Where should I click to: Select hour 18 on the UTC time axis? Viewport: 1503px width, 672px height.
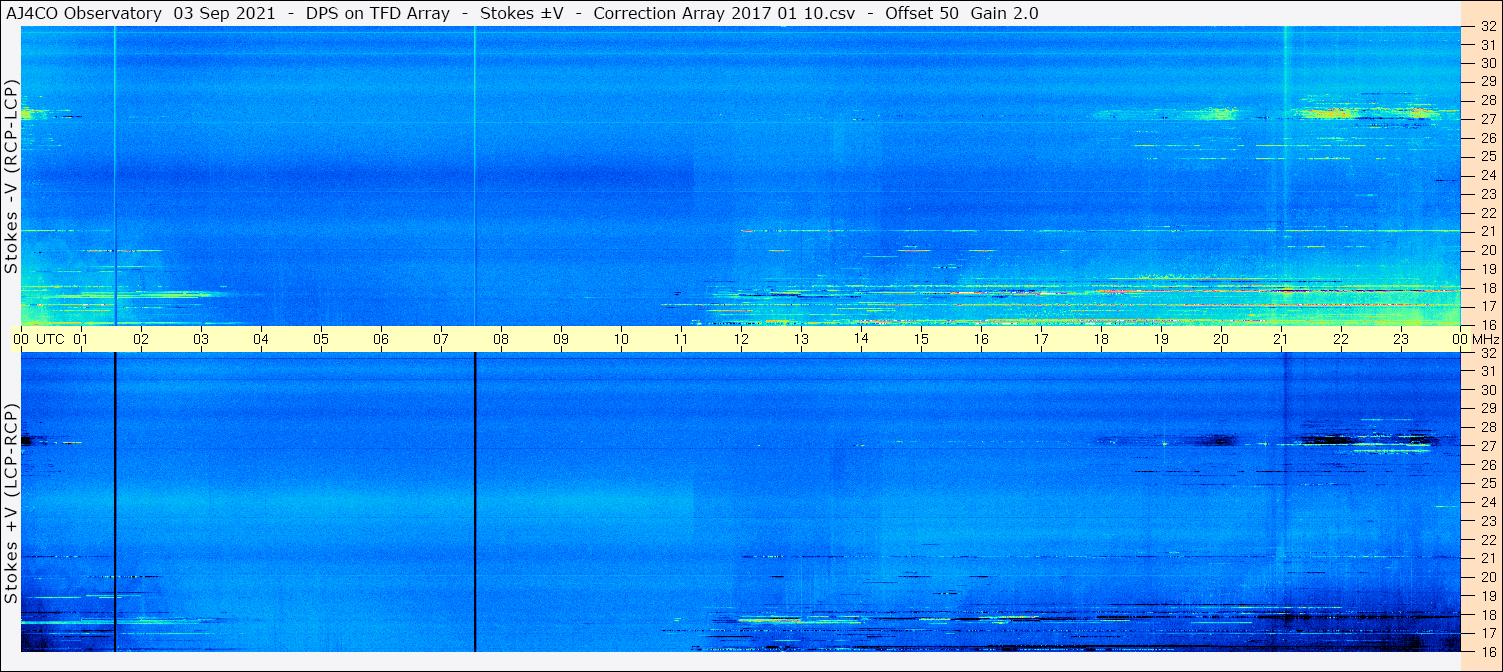1101,339
